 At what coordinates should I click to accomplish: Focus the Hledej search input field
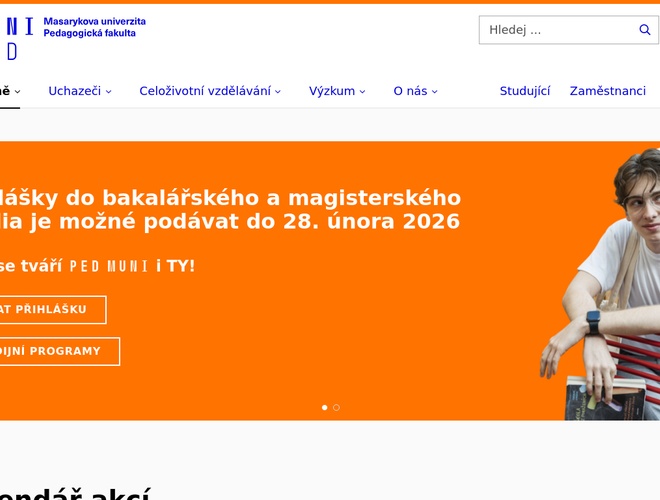[558, 29]
